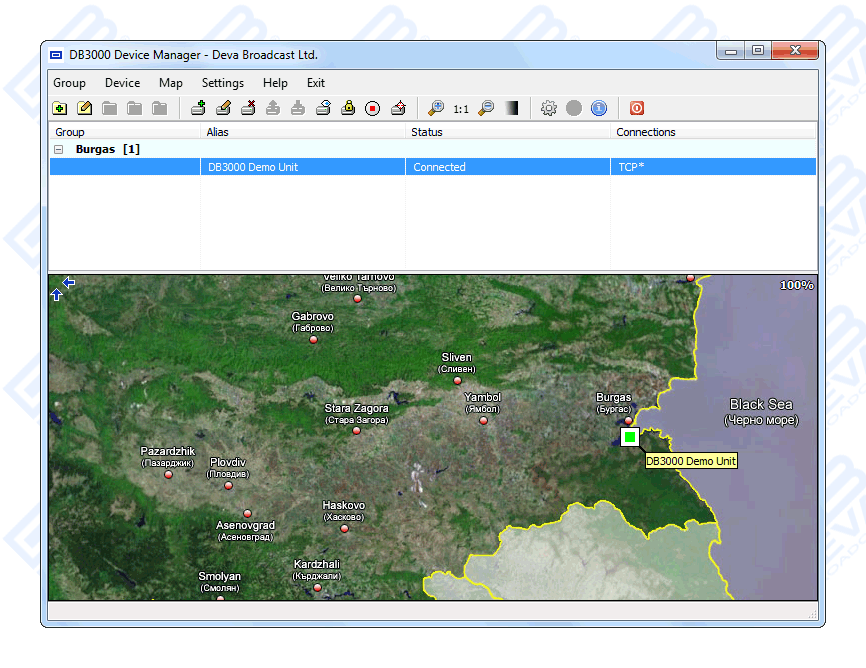866x668 pixels.
Task: Open the Device menu
Action: [122, 83]
